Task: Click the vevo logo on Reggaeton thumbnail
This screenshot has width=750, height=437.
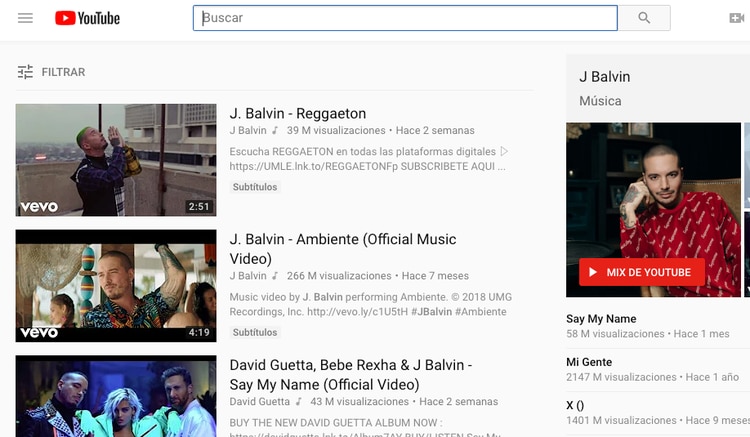Action: pyautogui.click(x=39, y=207)
